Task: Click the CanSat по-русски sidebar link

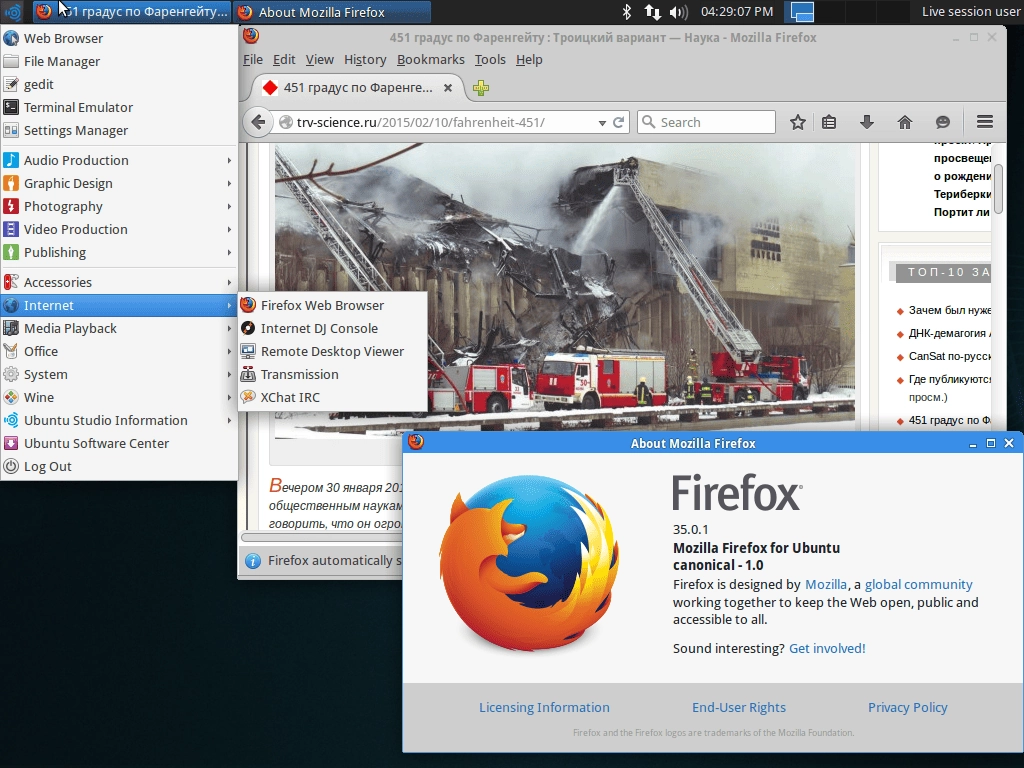Action: (950, 356)
